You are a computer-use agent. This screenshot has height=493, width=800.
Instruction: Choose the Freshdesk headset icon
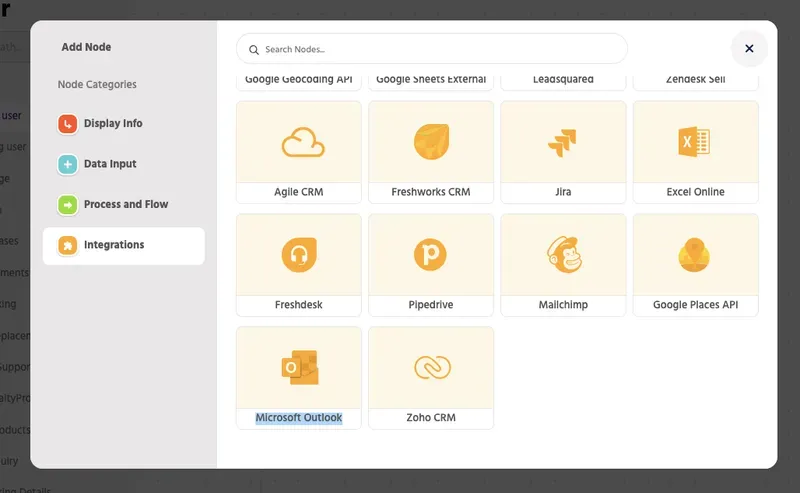pos(299,255)
